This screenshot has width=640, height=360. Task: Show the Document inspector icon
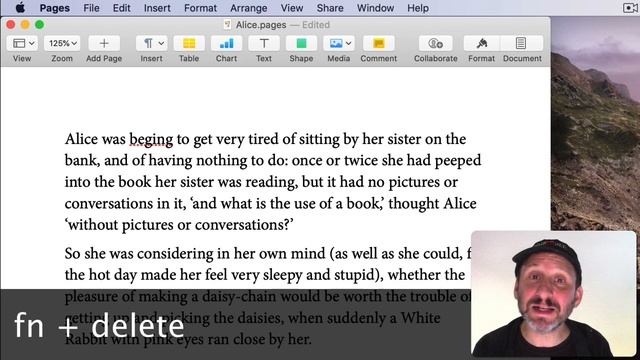pyautogui.click(x=521, y=43)
